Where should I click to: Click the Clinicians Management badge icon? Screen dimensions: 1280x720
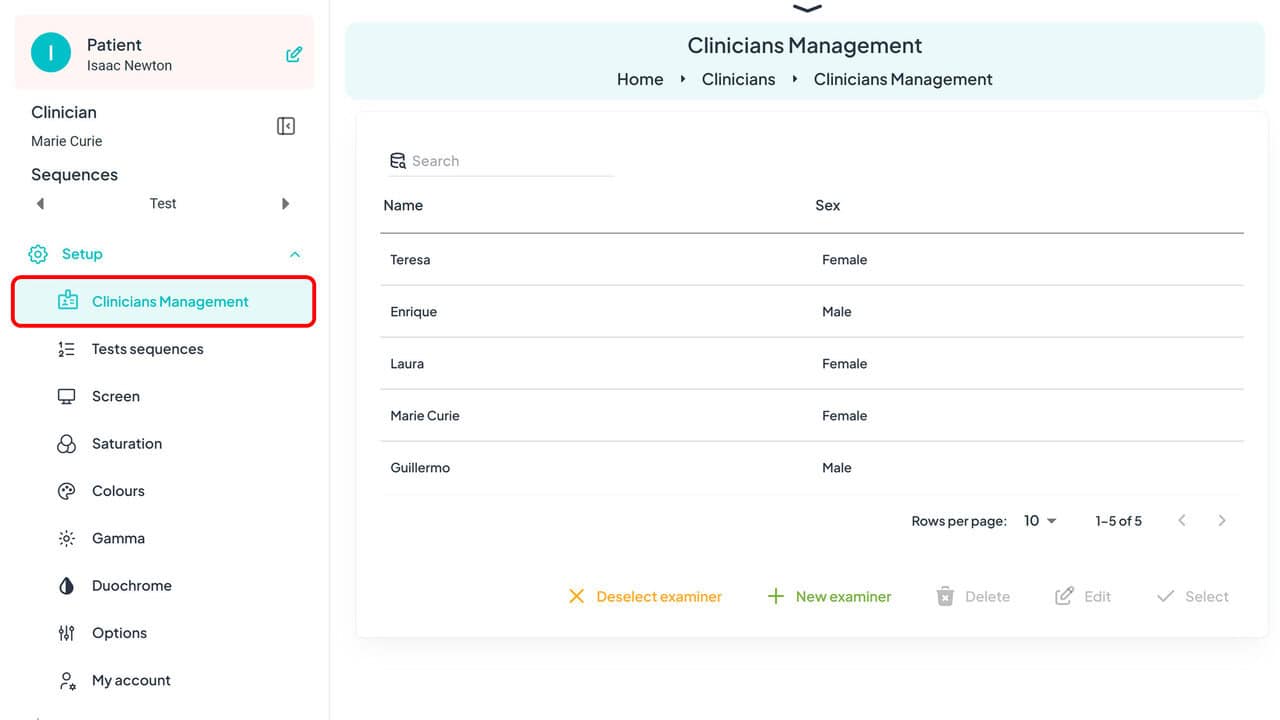click(x=68, y=300)
